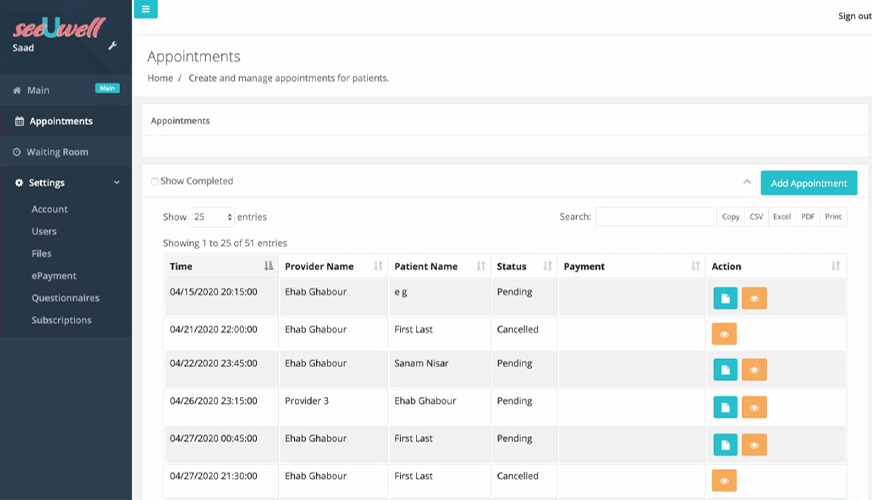The width and height of the screenshot is (872, 500).
Task: Click blue document icon for Sanam Nisar
Action: tap(725, 370)
